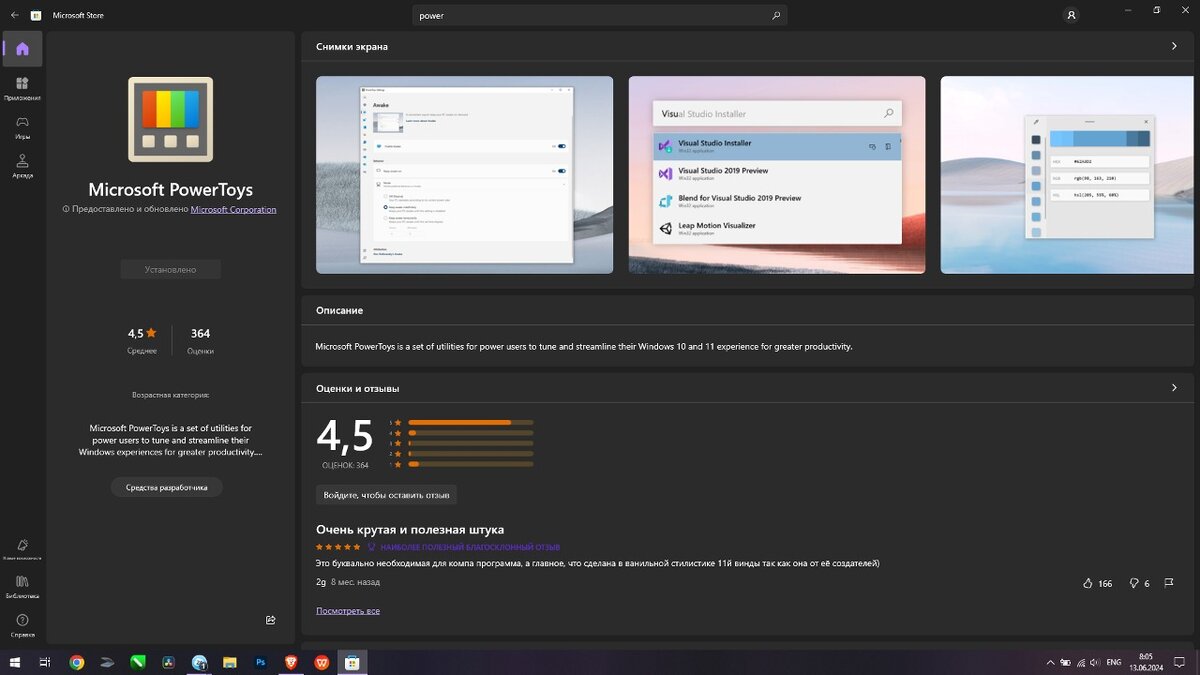Click the Microsoft Store taskbar icon

tap(352, 662)
